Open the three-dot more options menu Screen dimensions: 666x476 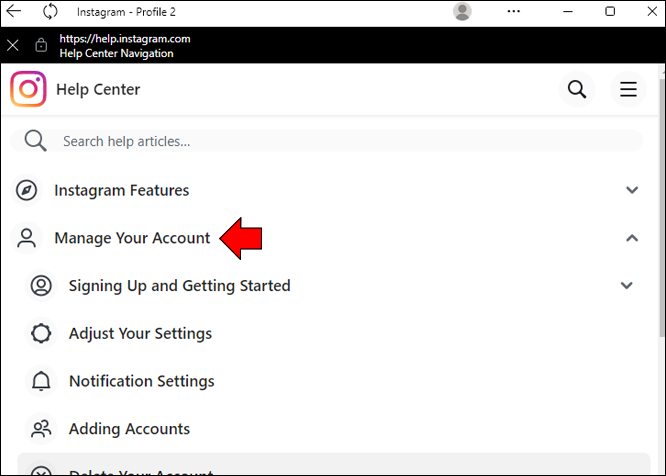click(514, 11)
